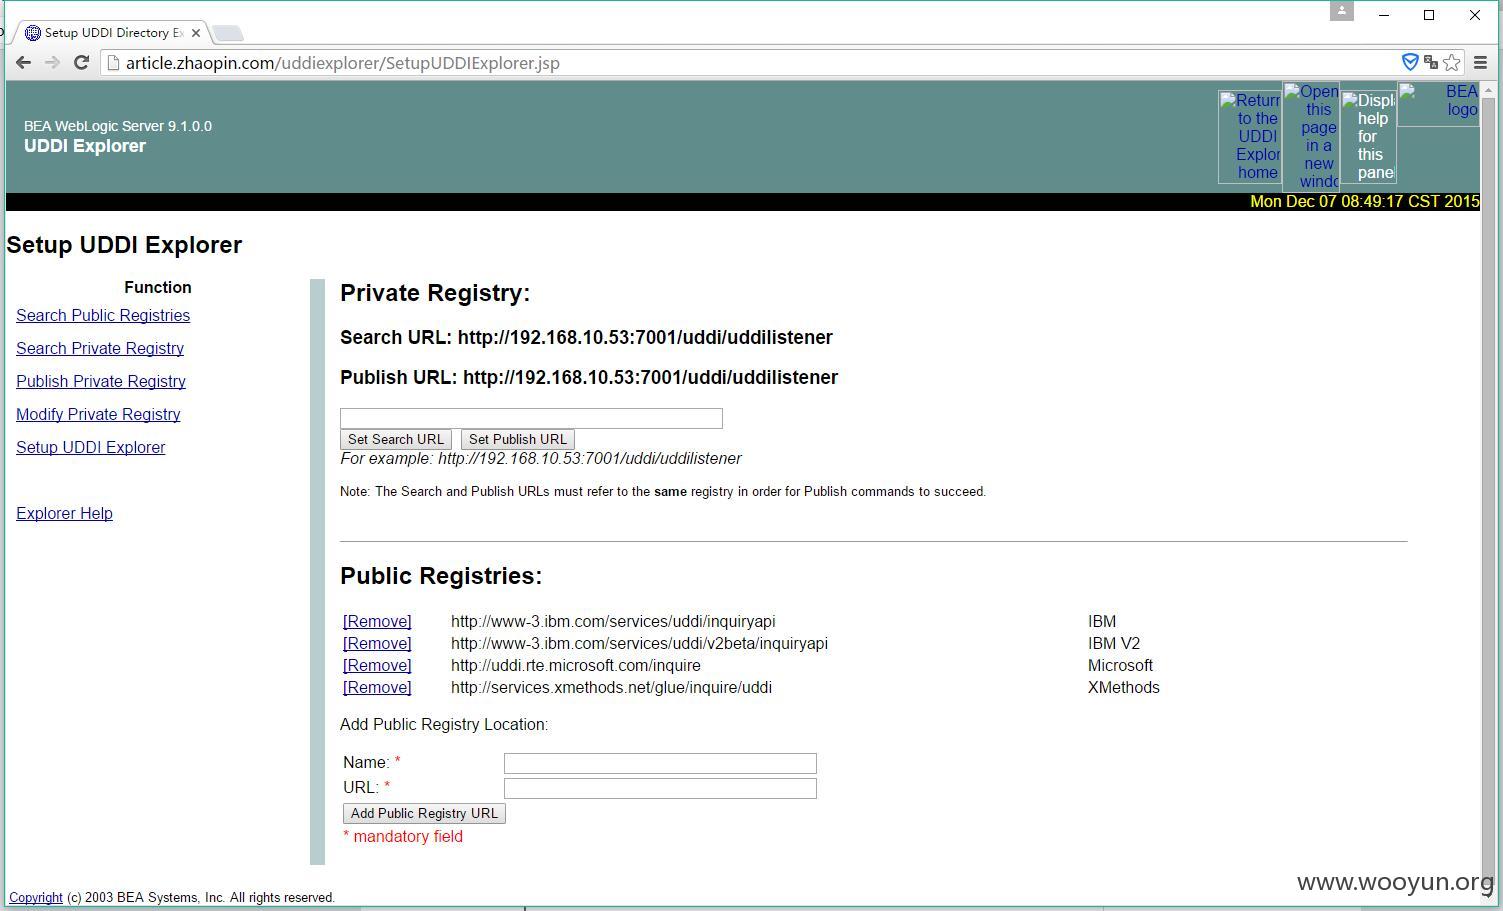This screenshot has width=1503, height=911.
Task: Open Publish Private Registry link
Action: [x=101, y=382]
